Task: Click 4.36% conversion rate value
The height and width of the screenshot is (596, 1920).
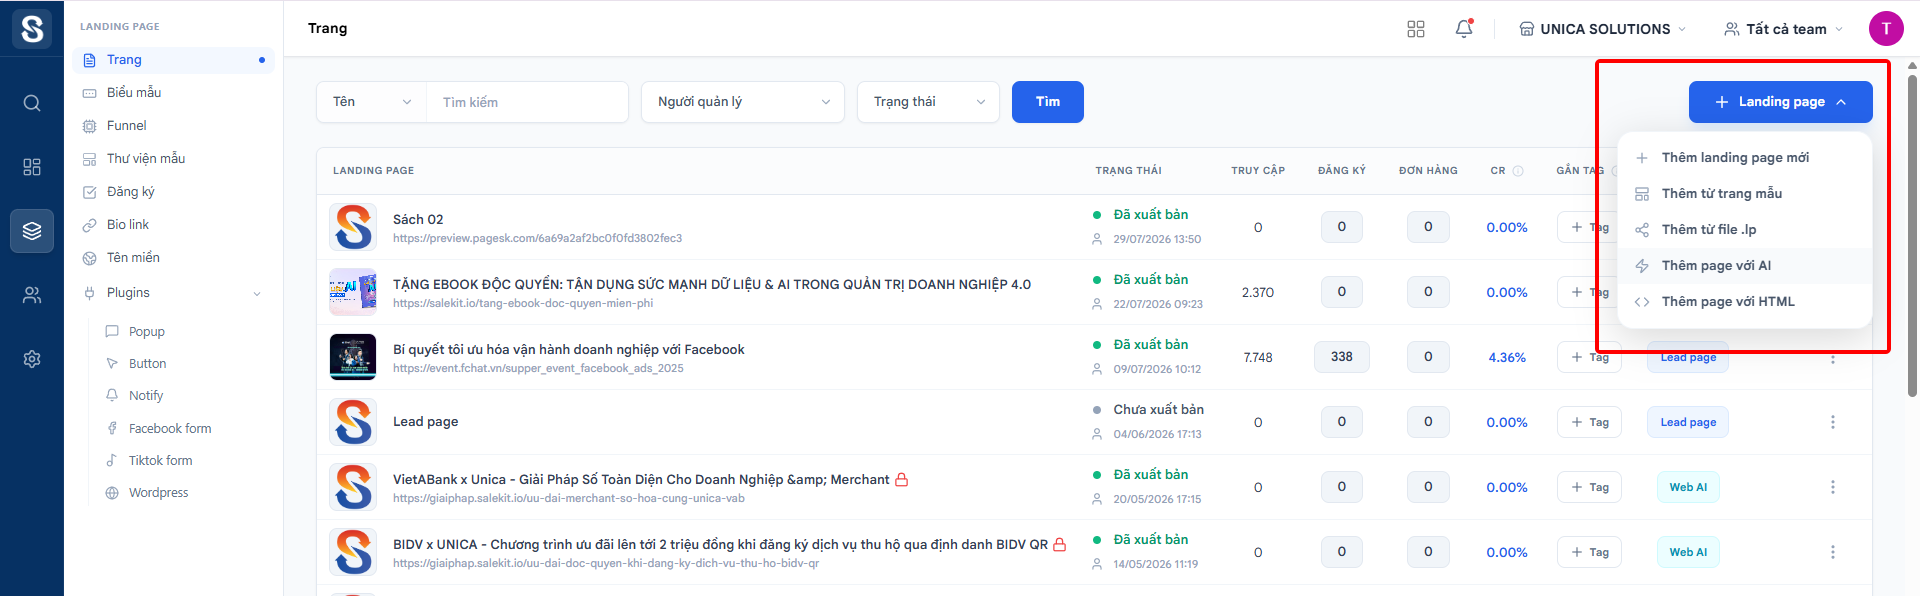Action: point(1507,357)
